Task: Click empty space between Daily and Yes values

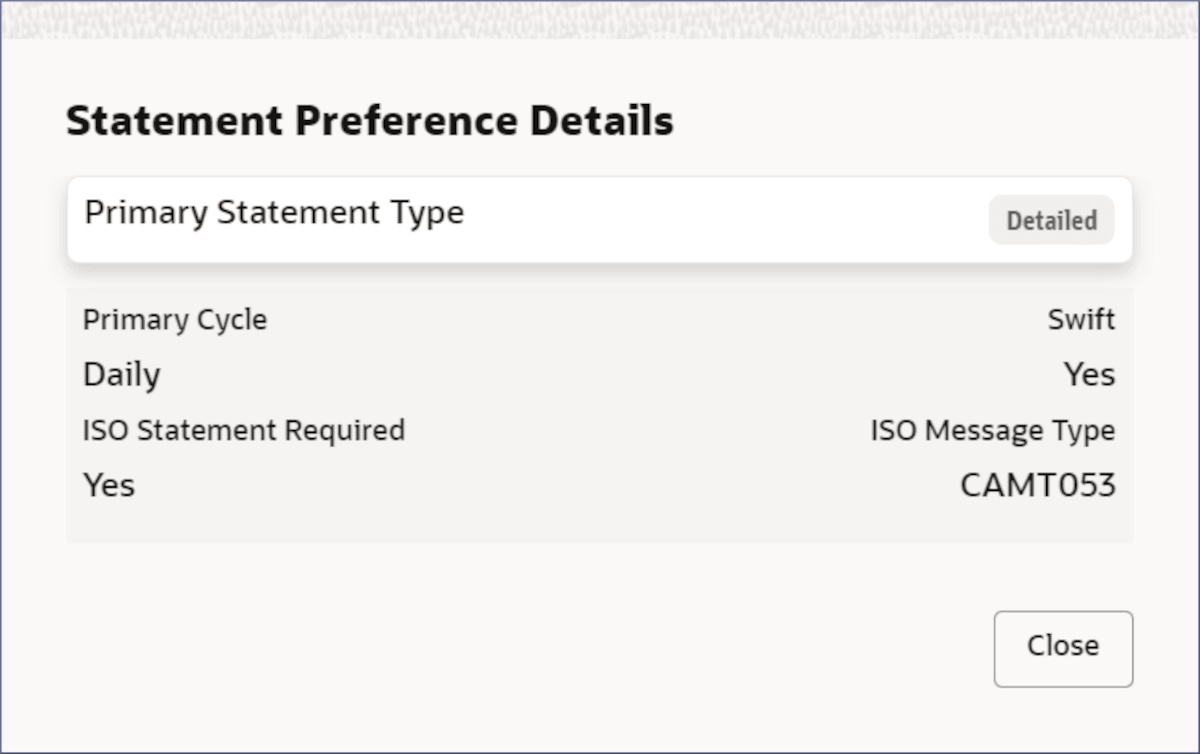Action: (x=600, y=375)
